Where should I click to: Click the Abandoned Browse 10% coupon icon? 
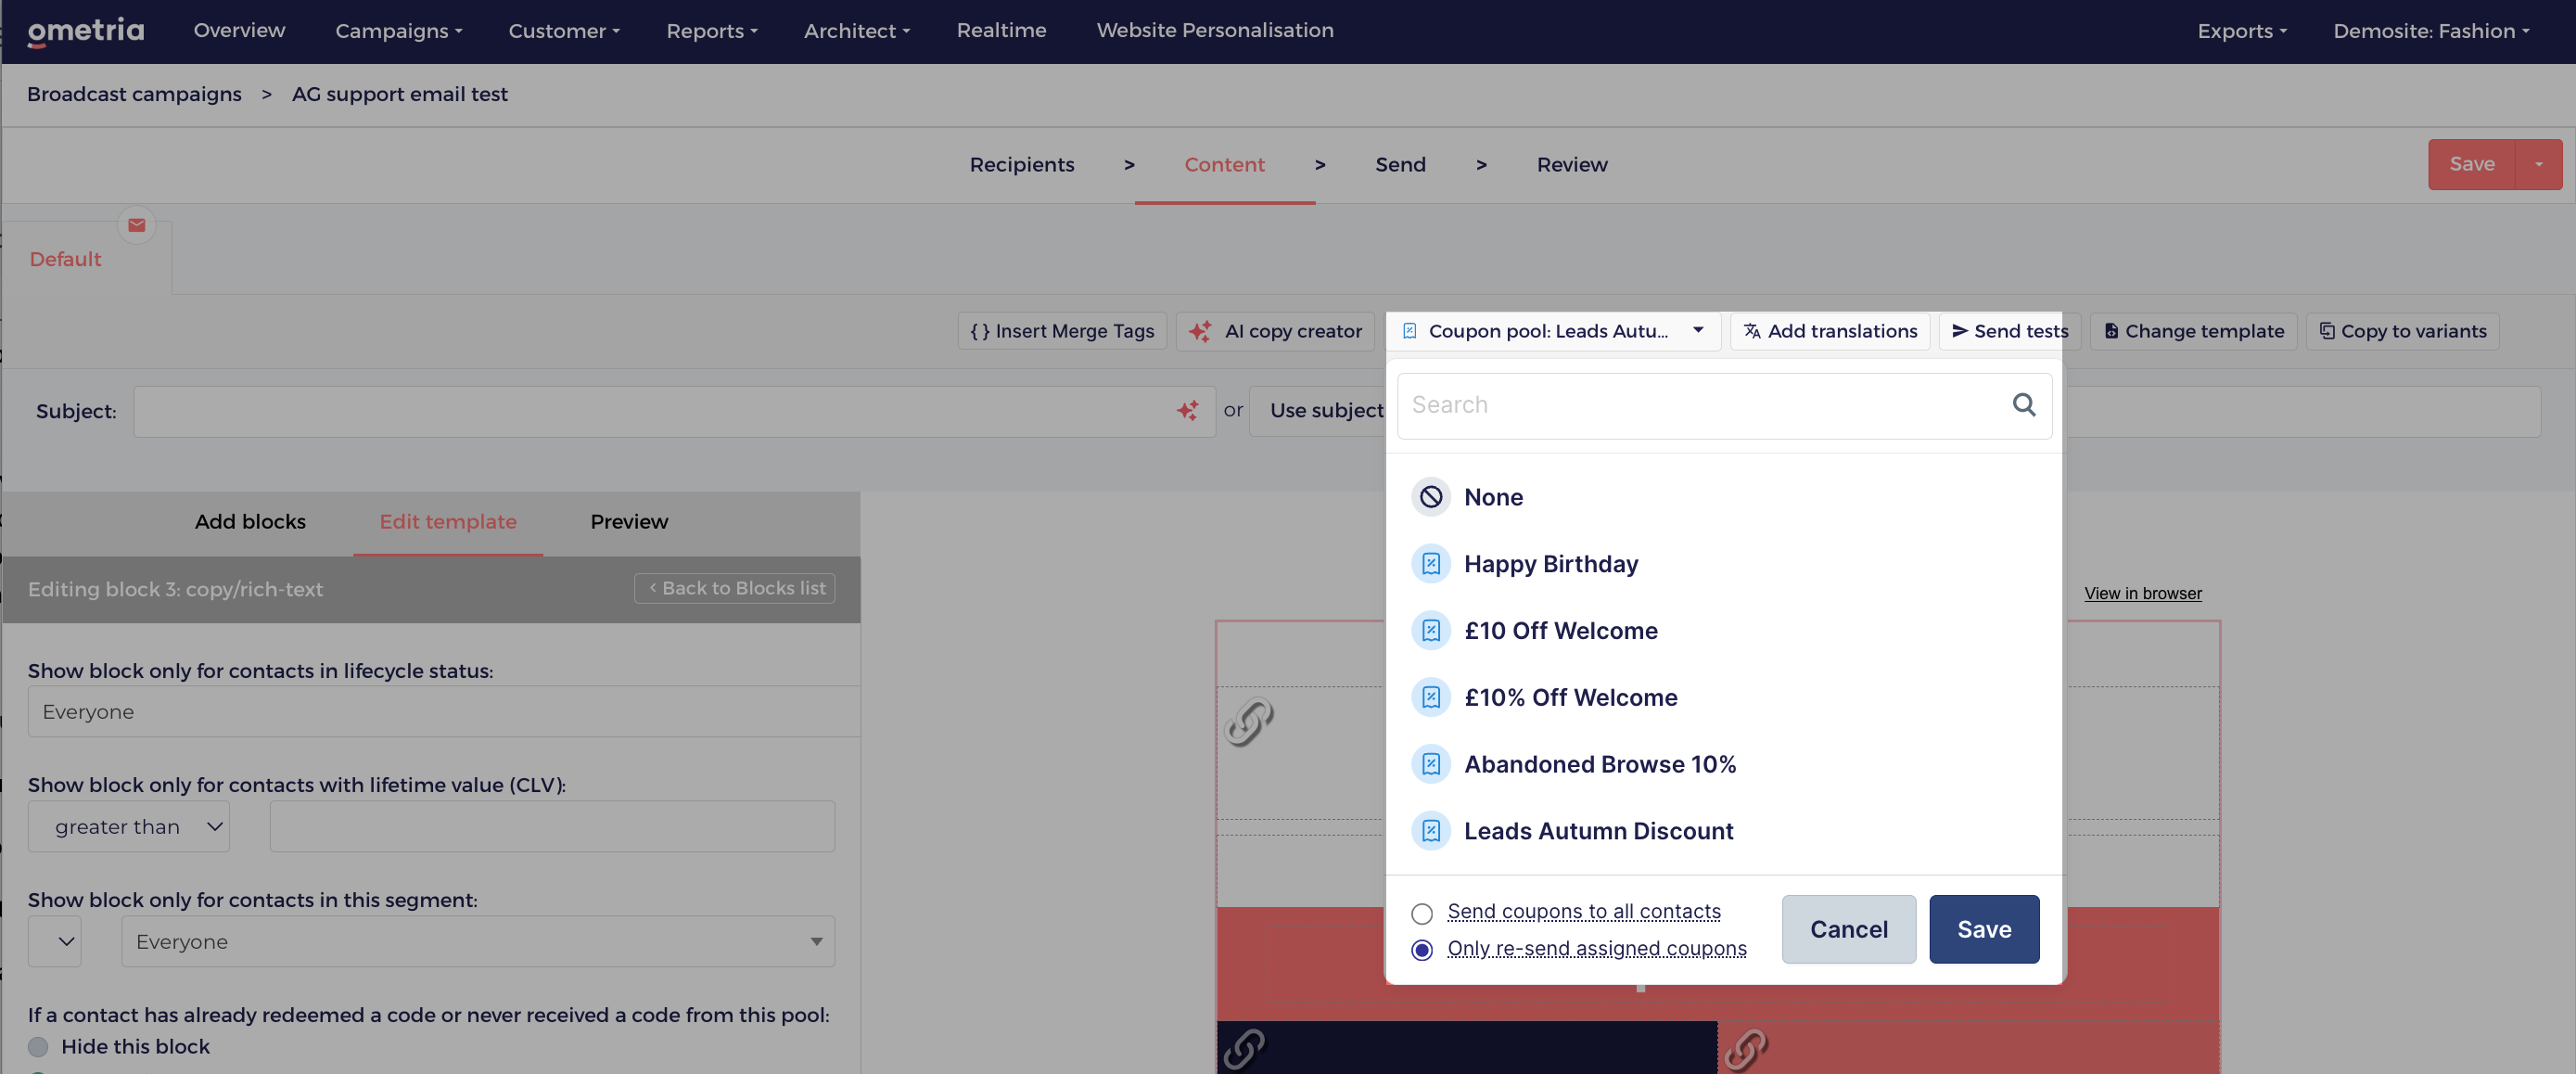[x=1431, y=764]
